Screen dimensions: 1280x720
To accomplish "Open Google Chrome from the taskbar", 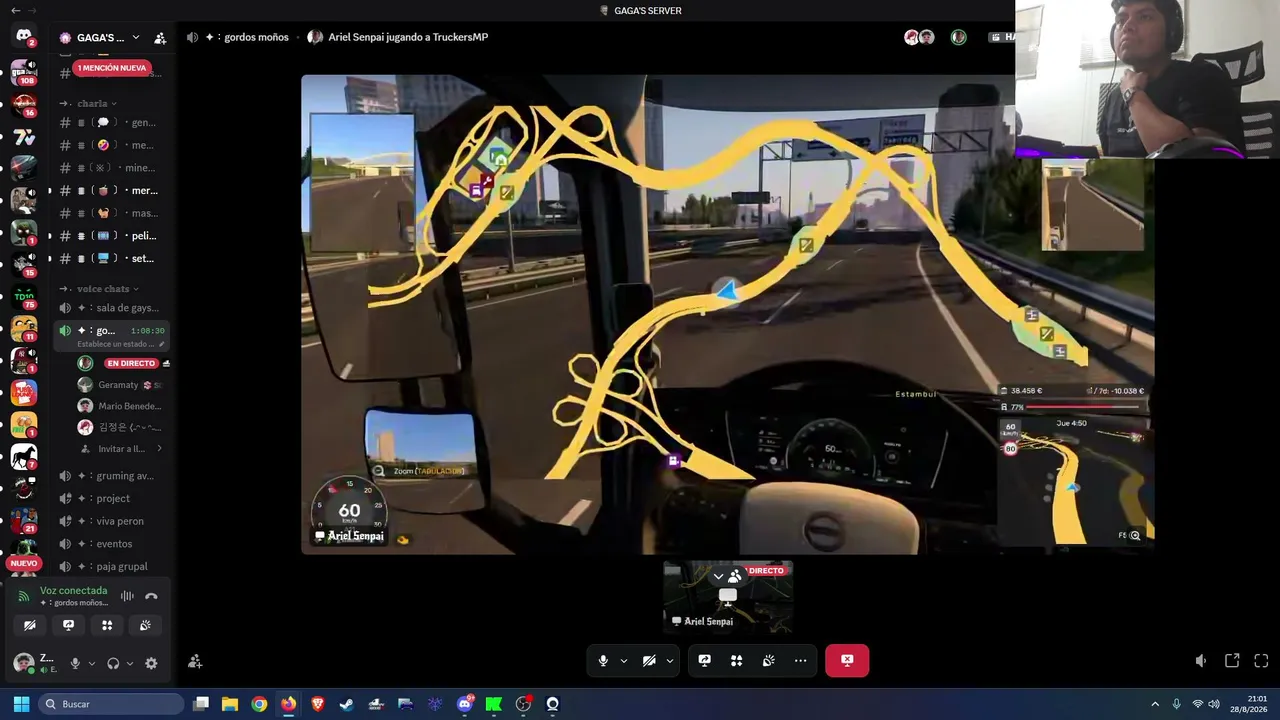I will click(x=259, y=704).
